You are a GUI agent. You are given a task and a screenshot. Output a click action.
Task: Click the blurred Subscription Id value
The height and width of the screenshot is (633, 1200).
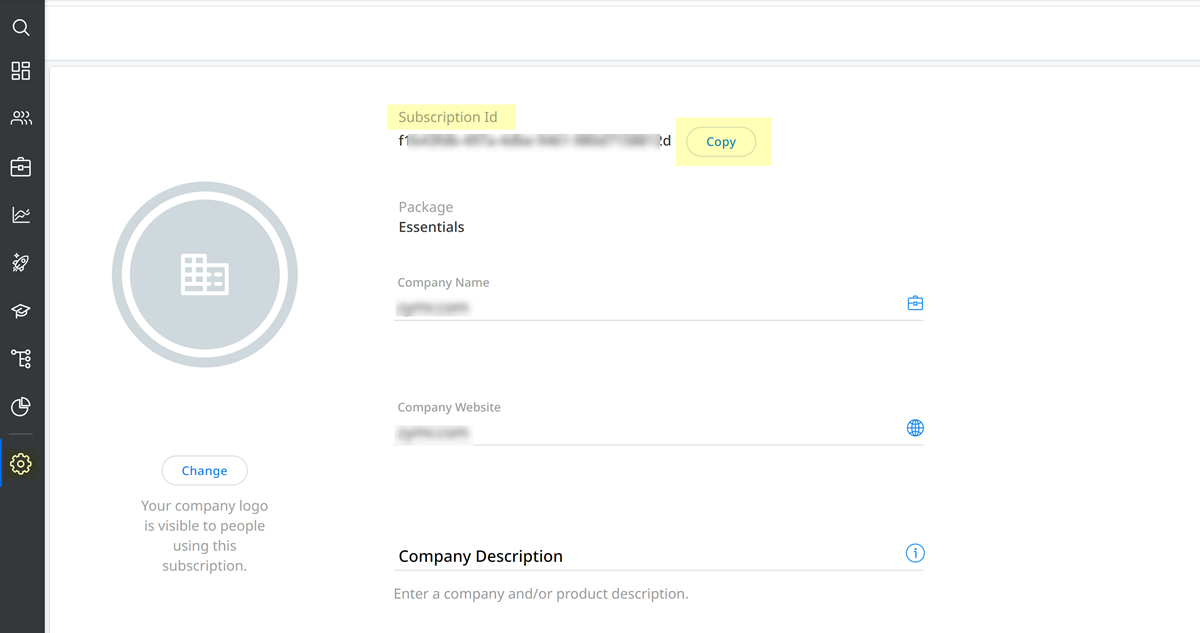(535, 142)
